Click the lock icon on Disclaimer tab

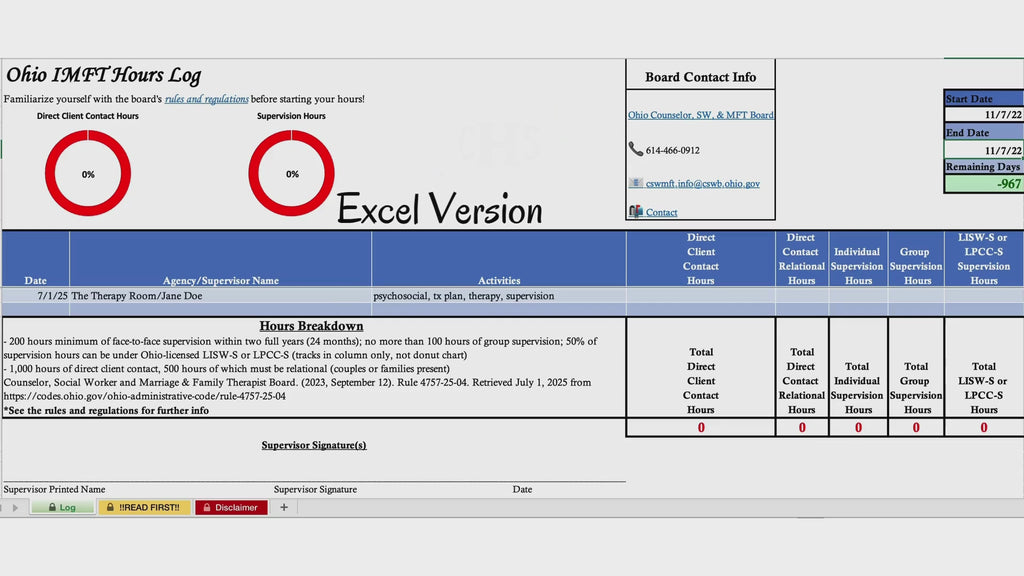pyautogui.click(x=207, y=507)
